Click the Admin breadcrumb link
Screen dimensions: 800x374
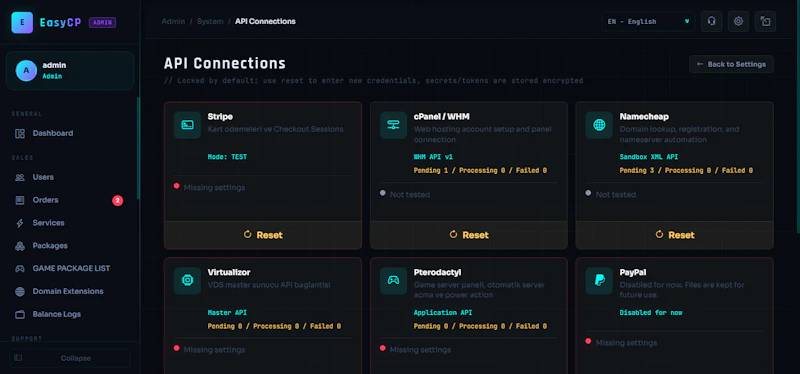173,21
